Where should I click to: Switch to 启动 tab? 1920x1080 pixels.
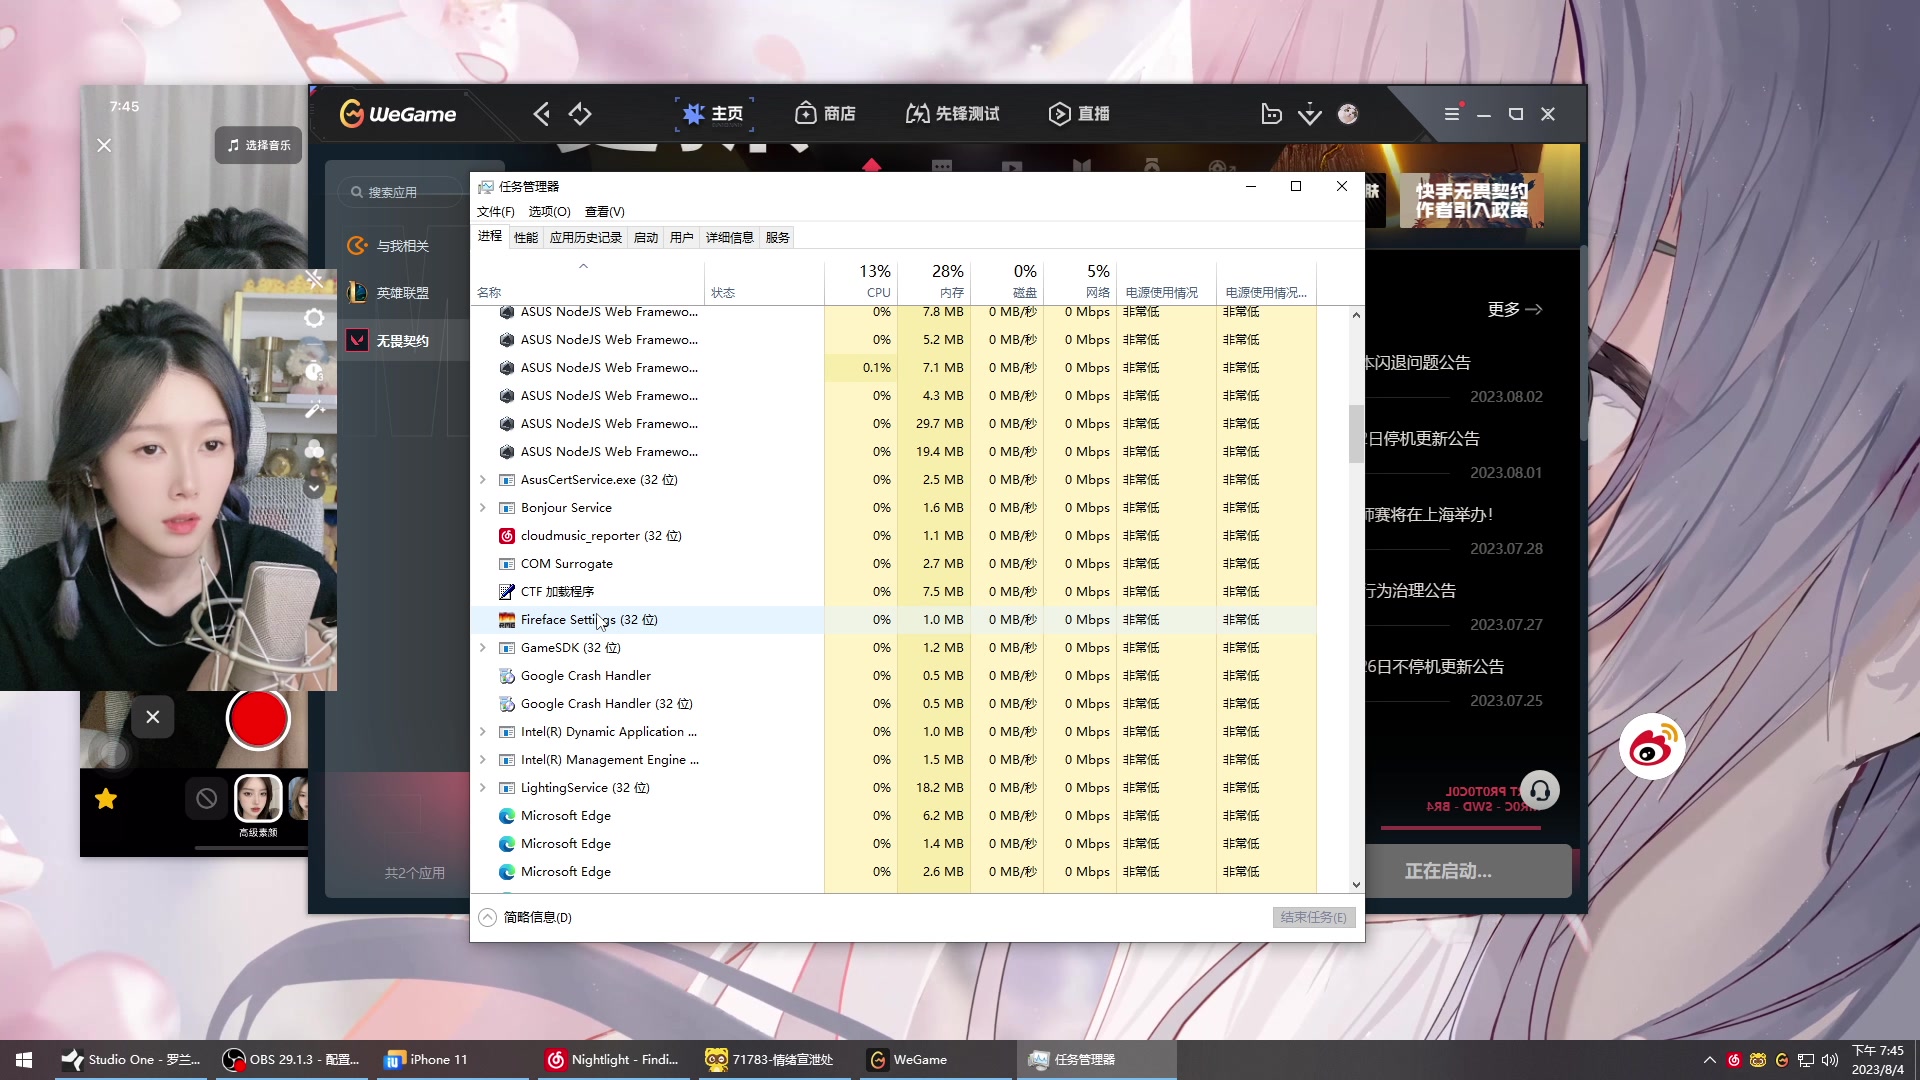point(646,238)
